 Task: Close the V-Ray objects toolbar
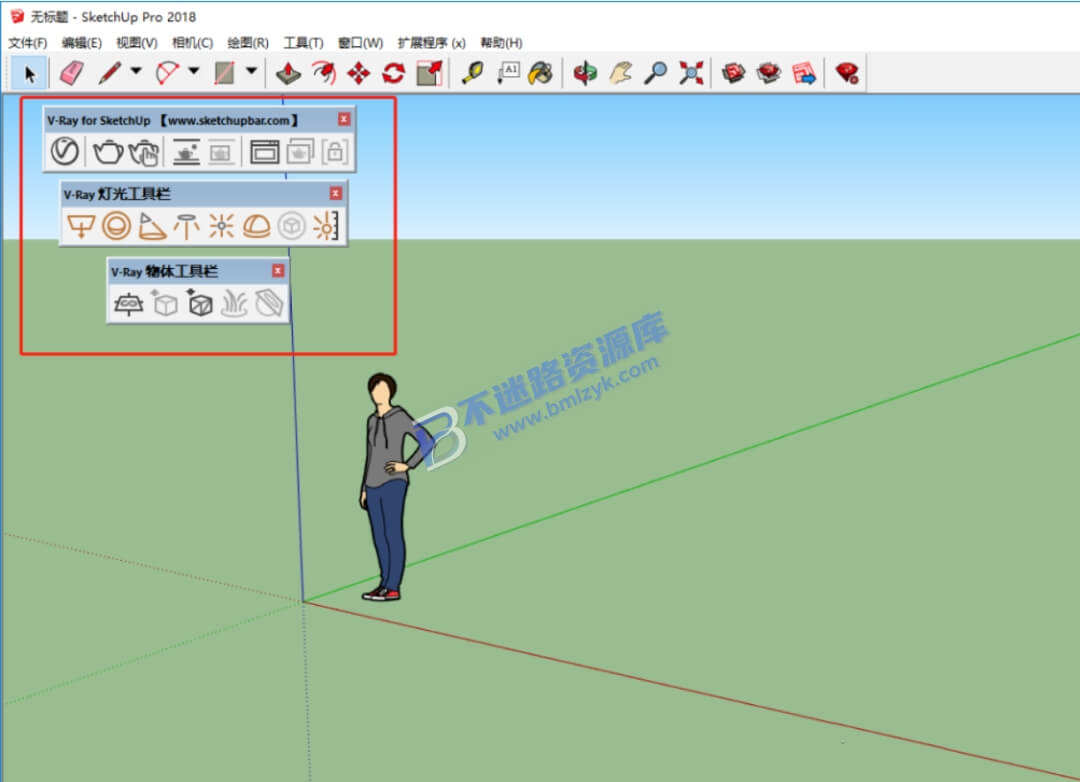point(278,271)
